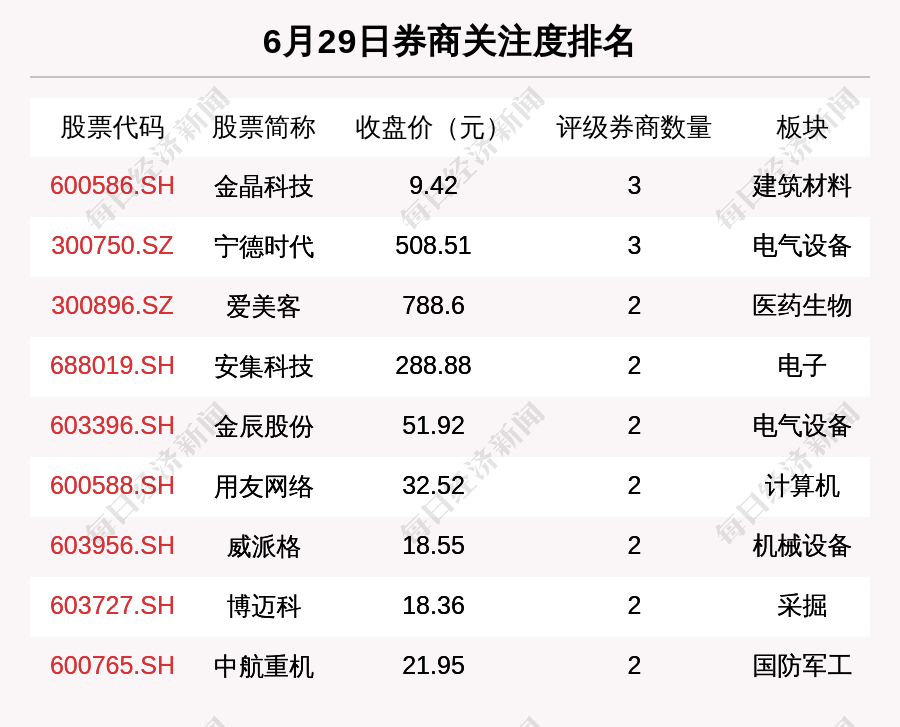Select stock name 中航重机

pos(263,667)
